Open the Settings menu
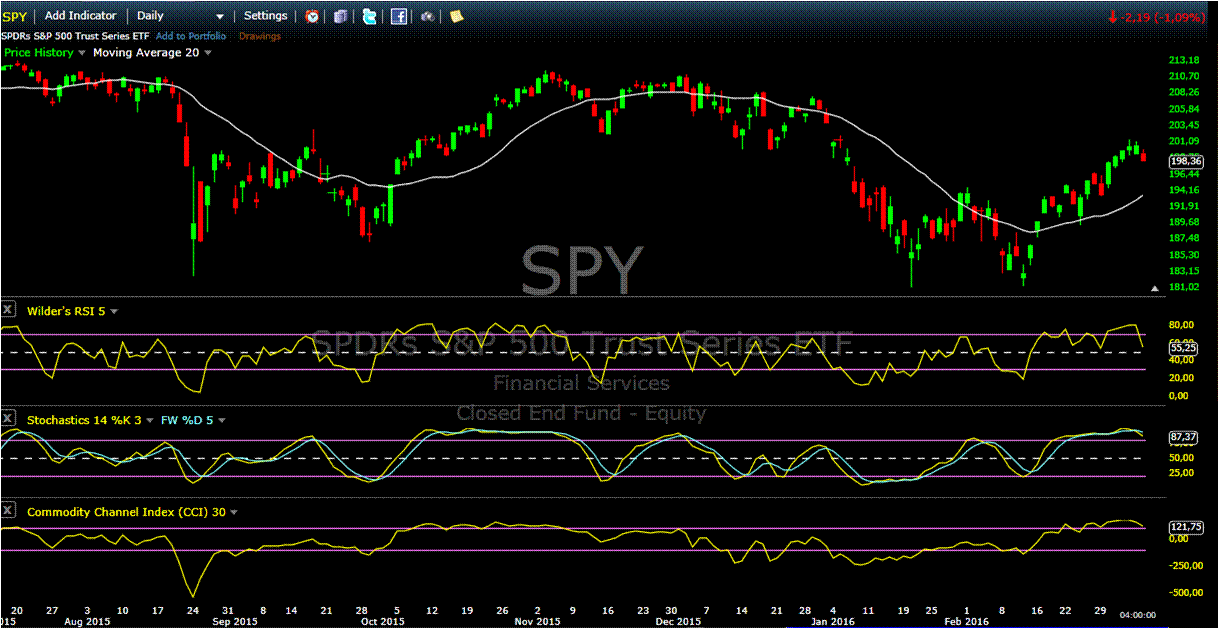The width and height of the screenshot is (1219, 629). 266,16
